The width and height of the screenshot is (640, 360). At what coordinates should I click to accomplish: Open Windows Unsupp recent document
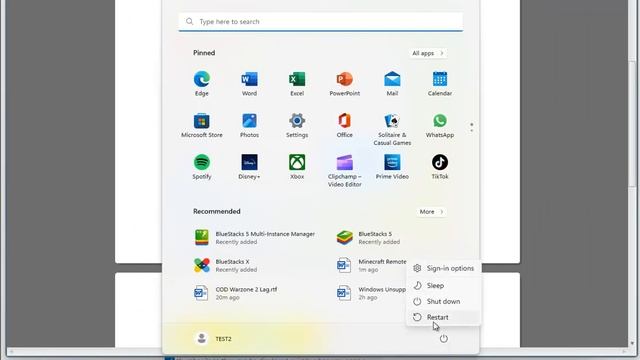(x=371, y=293)
